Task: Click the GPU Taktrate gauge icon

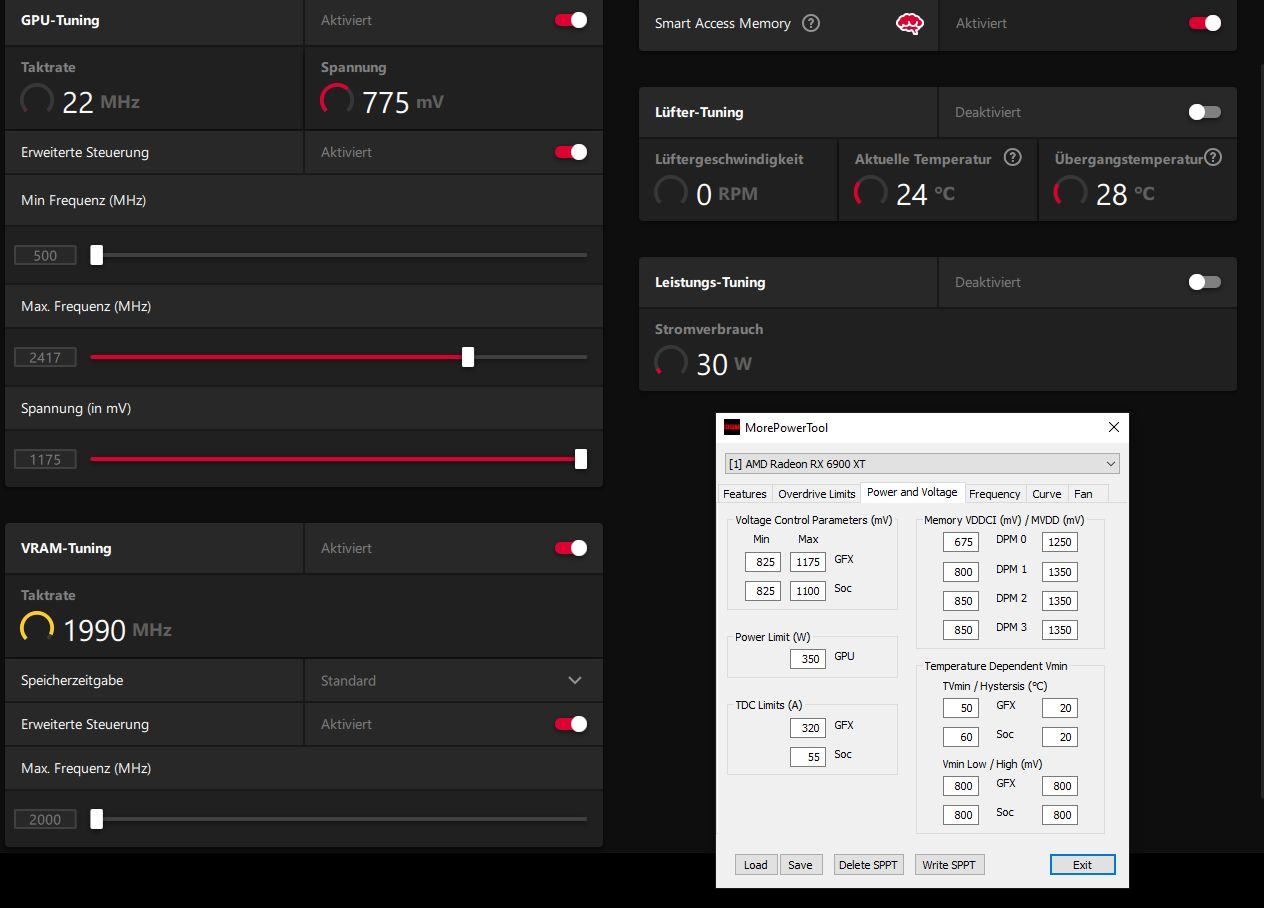Action: 37,100
